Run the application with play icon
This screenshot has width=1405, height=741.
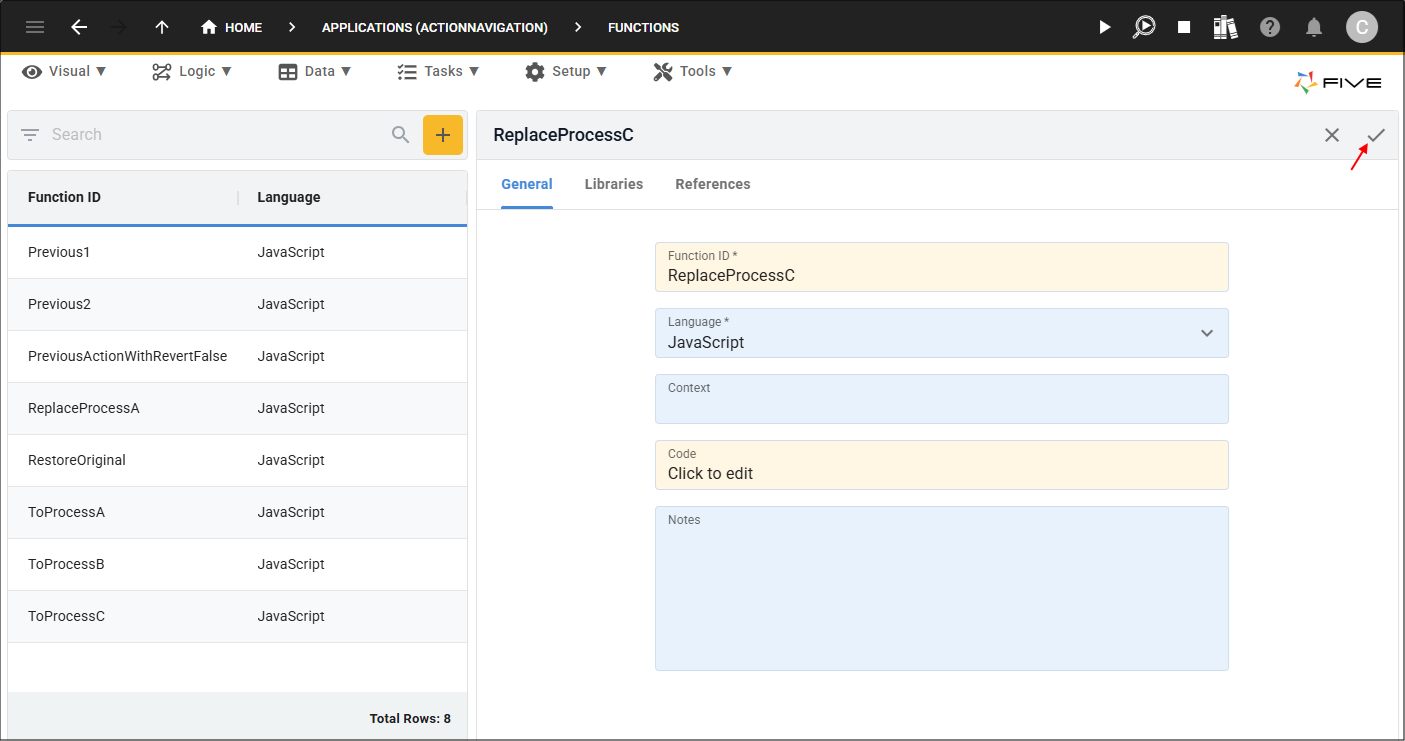[x=1105, y=27]
